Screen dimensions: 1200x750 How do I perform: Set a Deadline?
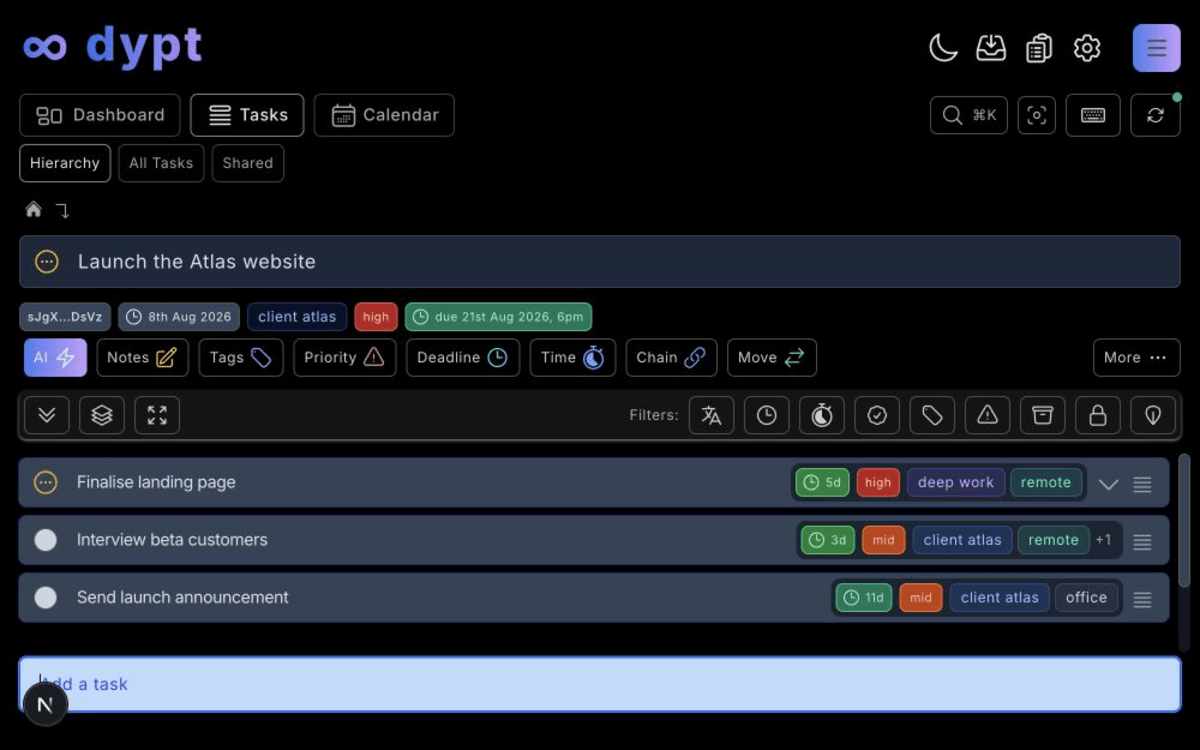tap(463, 358)
